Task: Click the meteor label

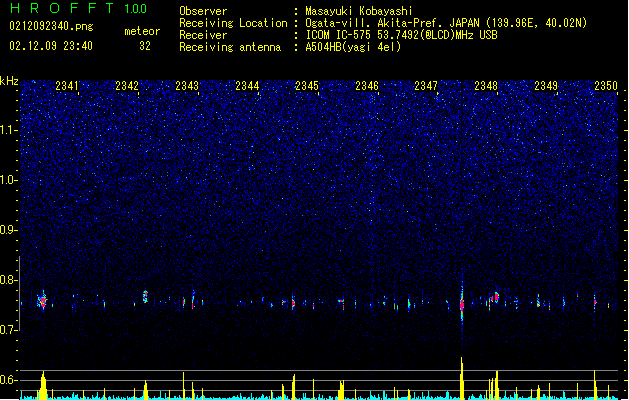Action: (x=142, y=31)
